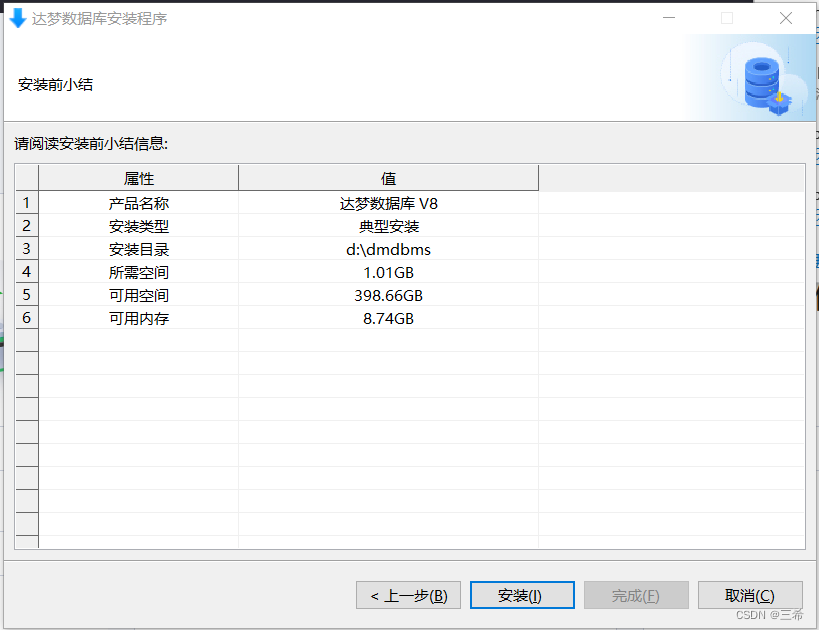
Task: Cancel setup with 取消(C) button
Action: [750, 595]
